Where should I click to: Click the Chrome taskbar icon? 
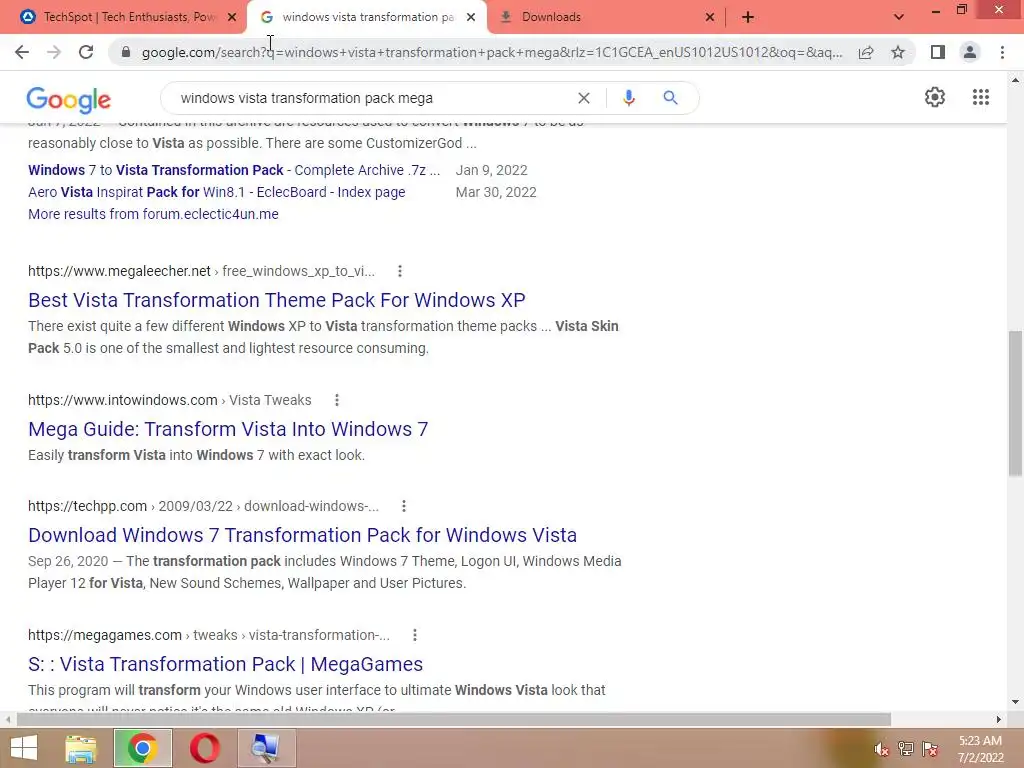[x=142, y=748]
